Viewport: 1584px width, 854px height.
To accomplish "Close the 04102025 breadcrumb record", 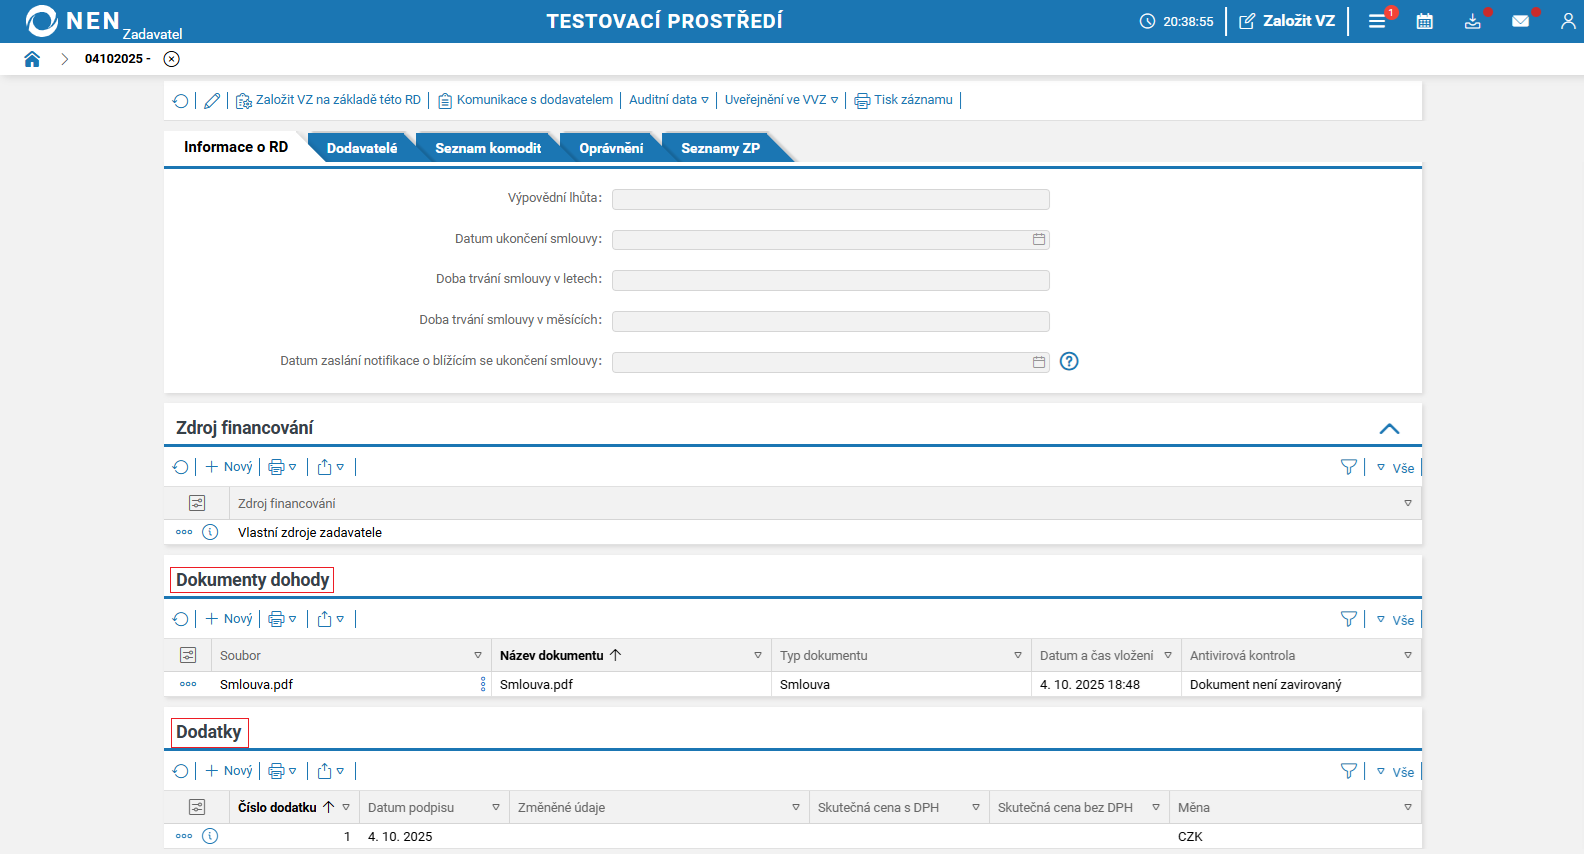I will click(172, 59).
